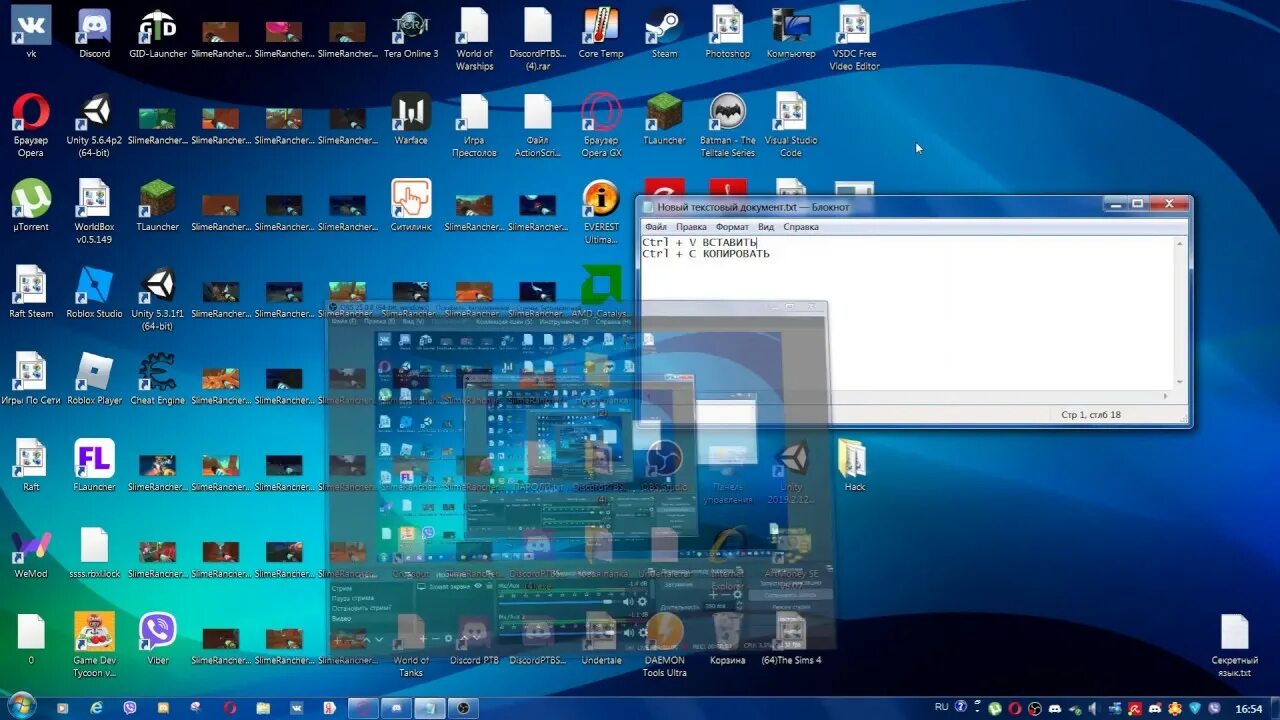This screenshot has width=1280, height=720.
Task: Select the Raft Steam desktop icon
Action: coord(31,292)
